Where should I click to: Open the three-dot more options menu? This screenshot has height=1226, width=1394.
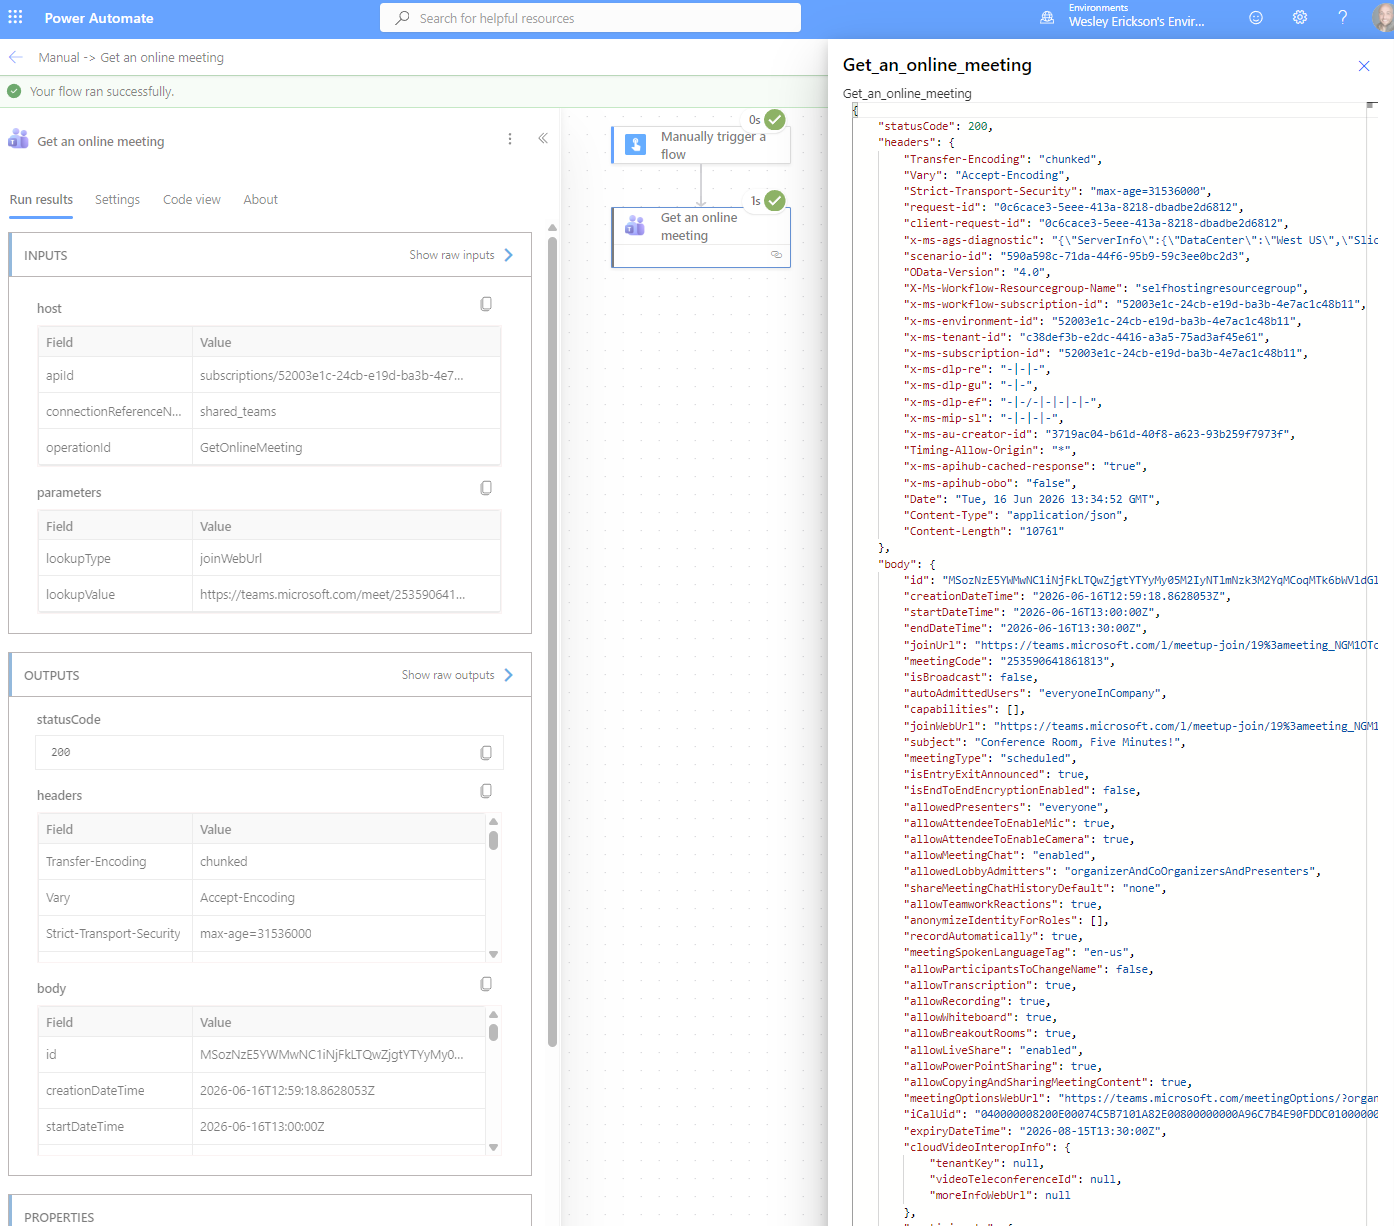[x=510, y=139]
